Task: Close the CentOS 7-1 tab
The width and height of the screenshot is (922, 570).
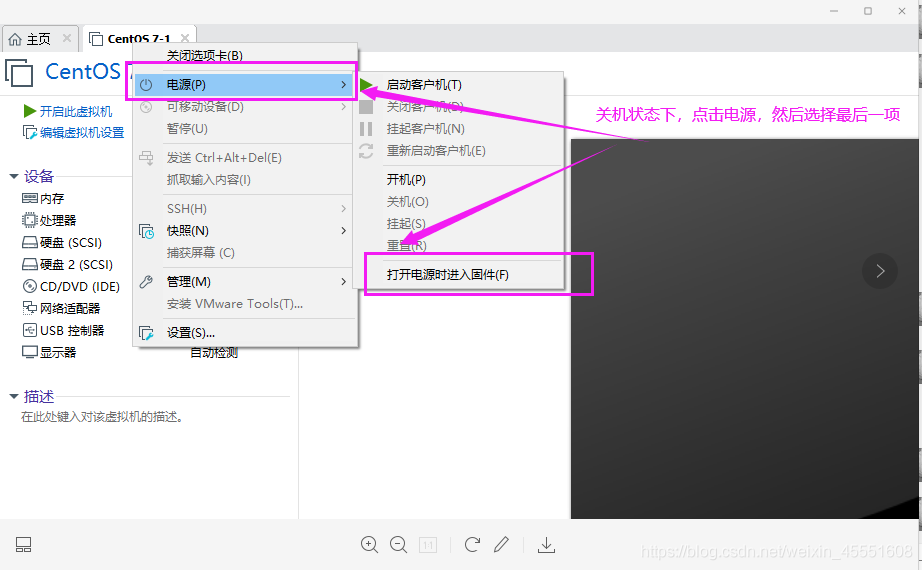Action: coord(185,38)
